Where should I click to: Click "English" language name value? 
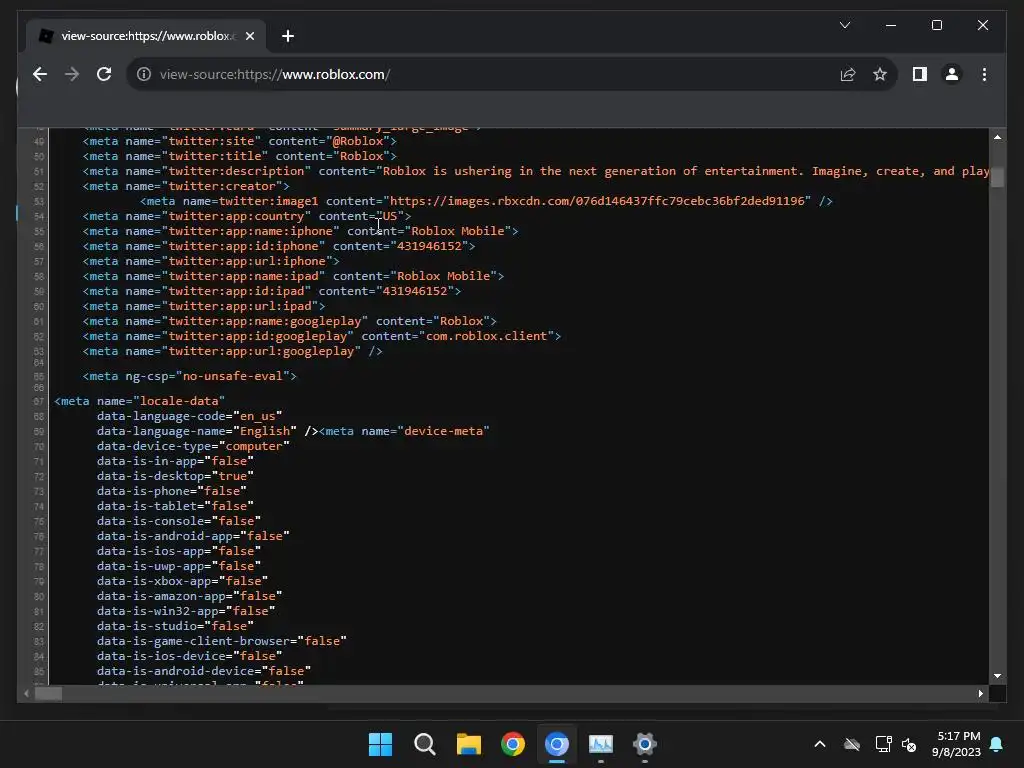(x=264, y=431)
